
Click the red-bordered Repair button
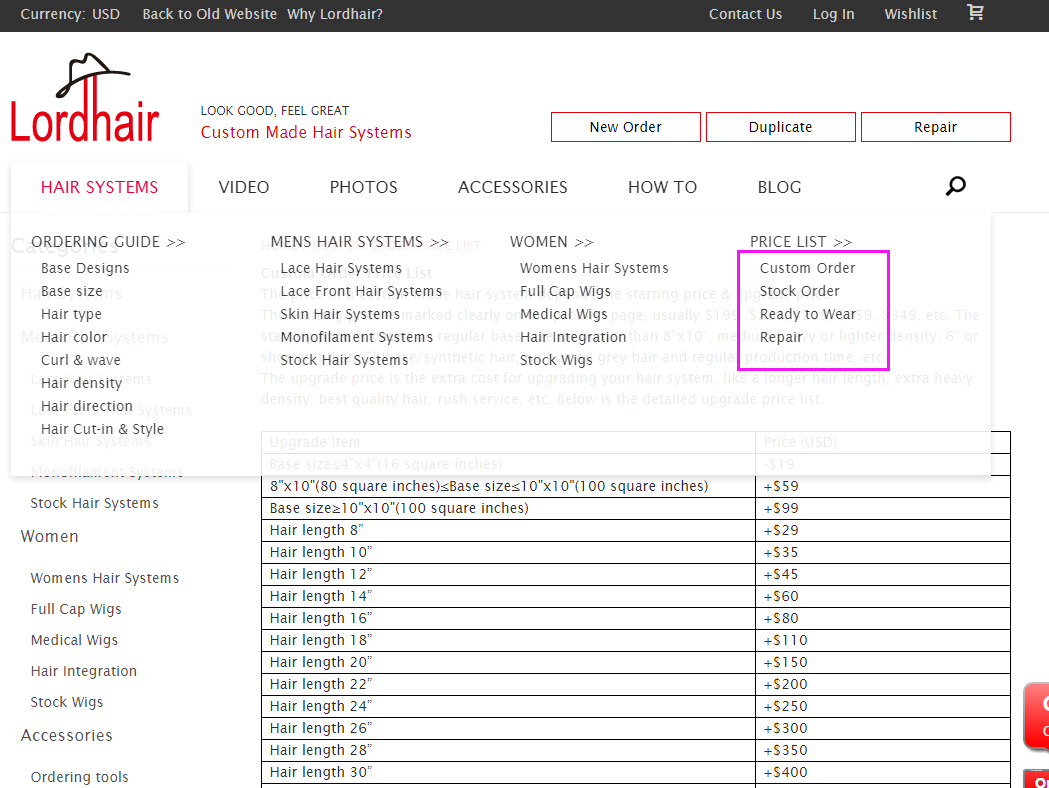click(x=935, y=127)
